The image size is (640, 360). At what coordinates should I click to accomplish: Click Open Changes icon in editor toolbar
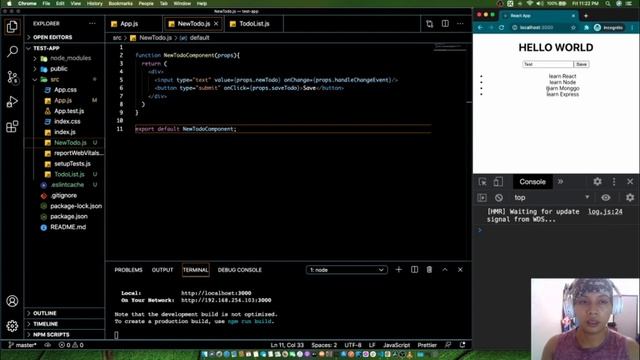[x=429, y=24]
